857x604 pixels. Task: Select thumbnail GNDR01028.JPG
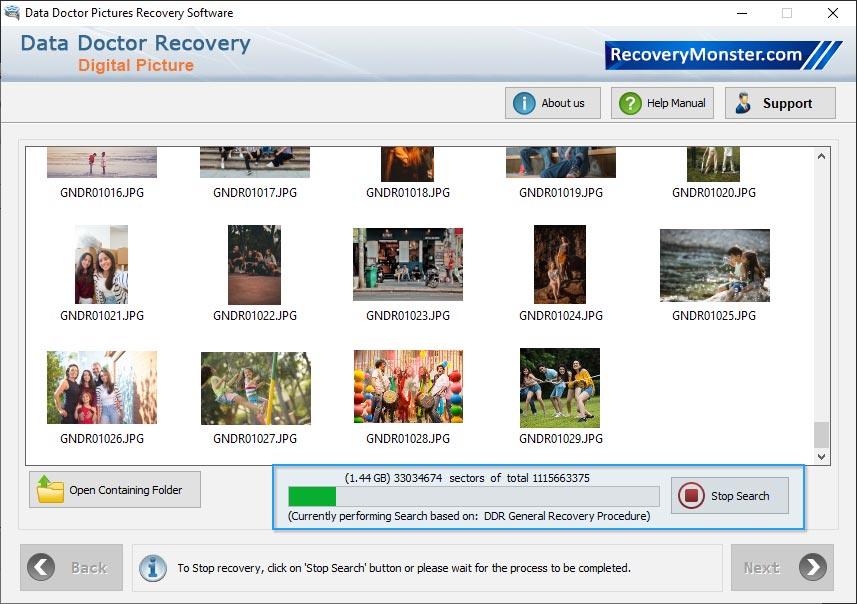coord(407,388)
